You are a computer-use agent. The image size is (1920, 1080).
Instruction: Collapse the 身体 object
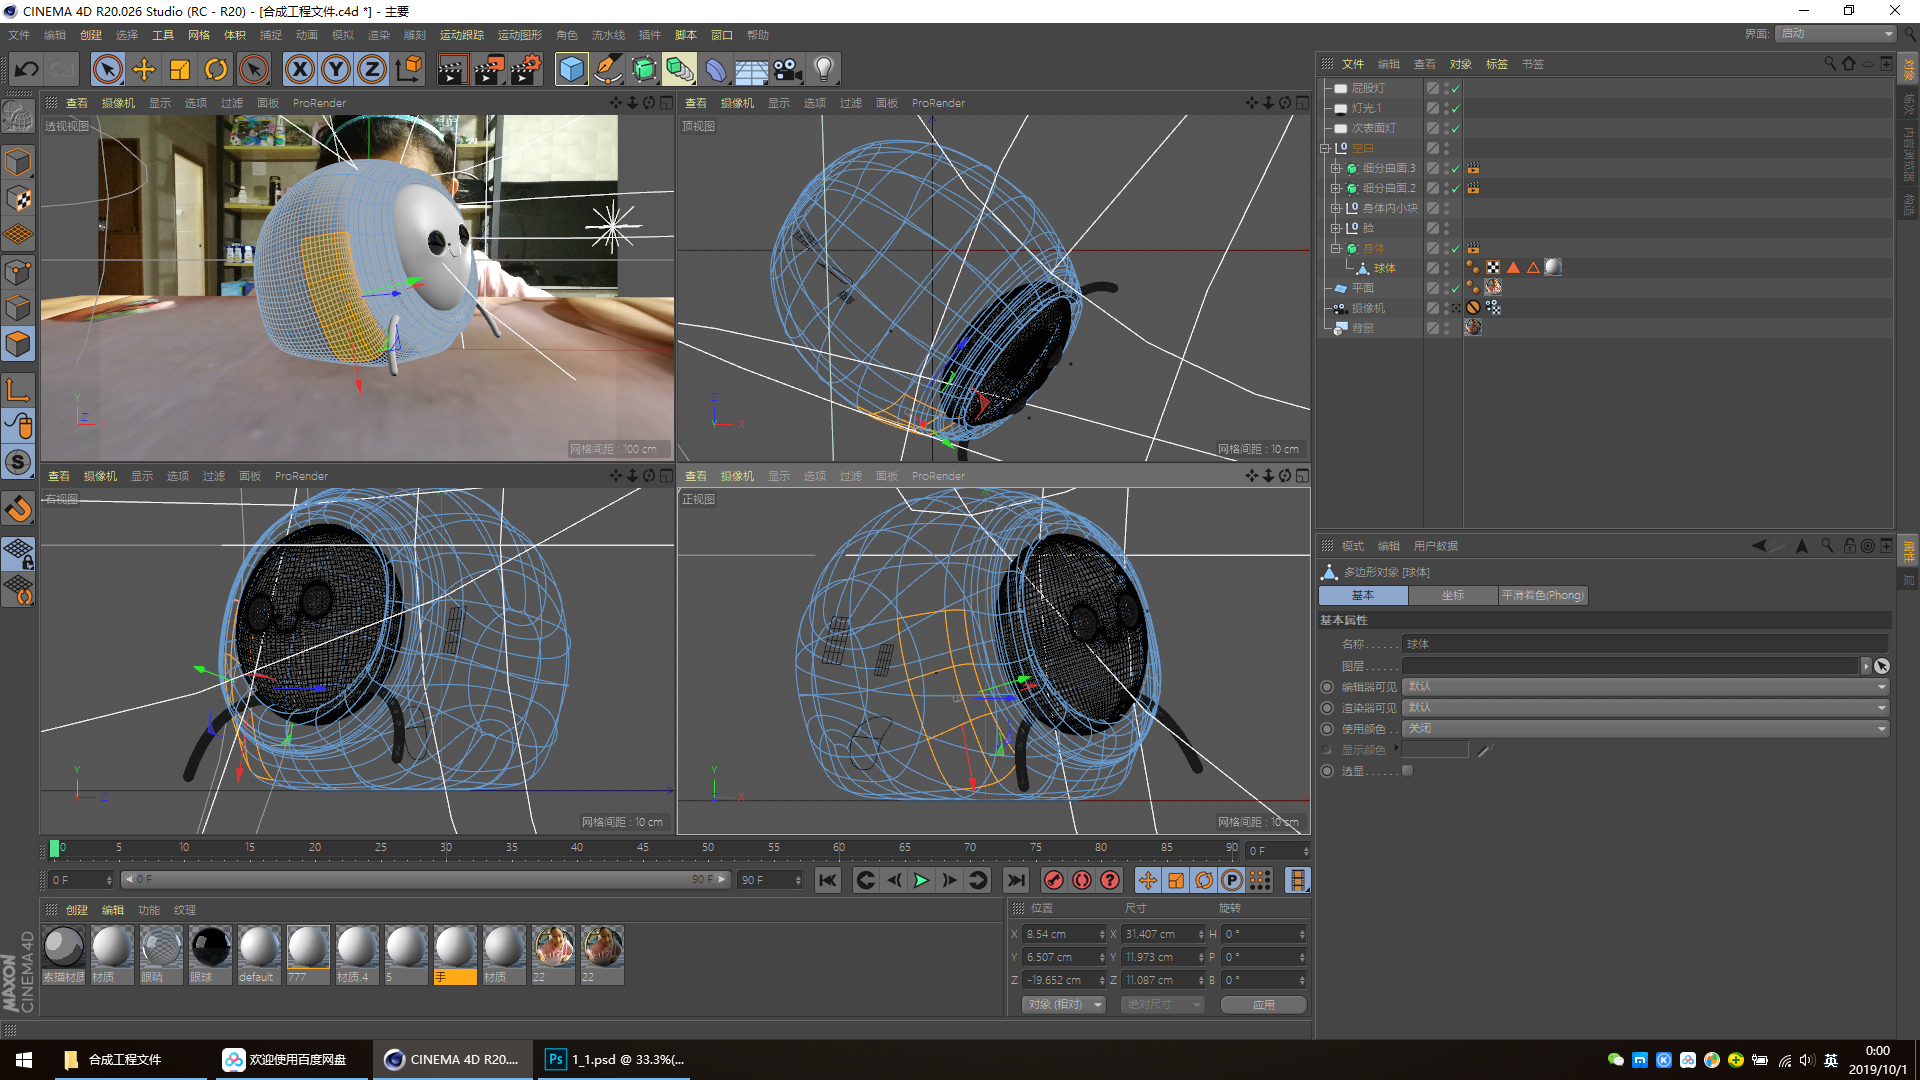pos(1335,248)
